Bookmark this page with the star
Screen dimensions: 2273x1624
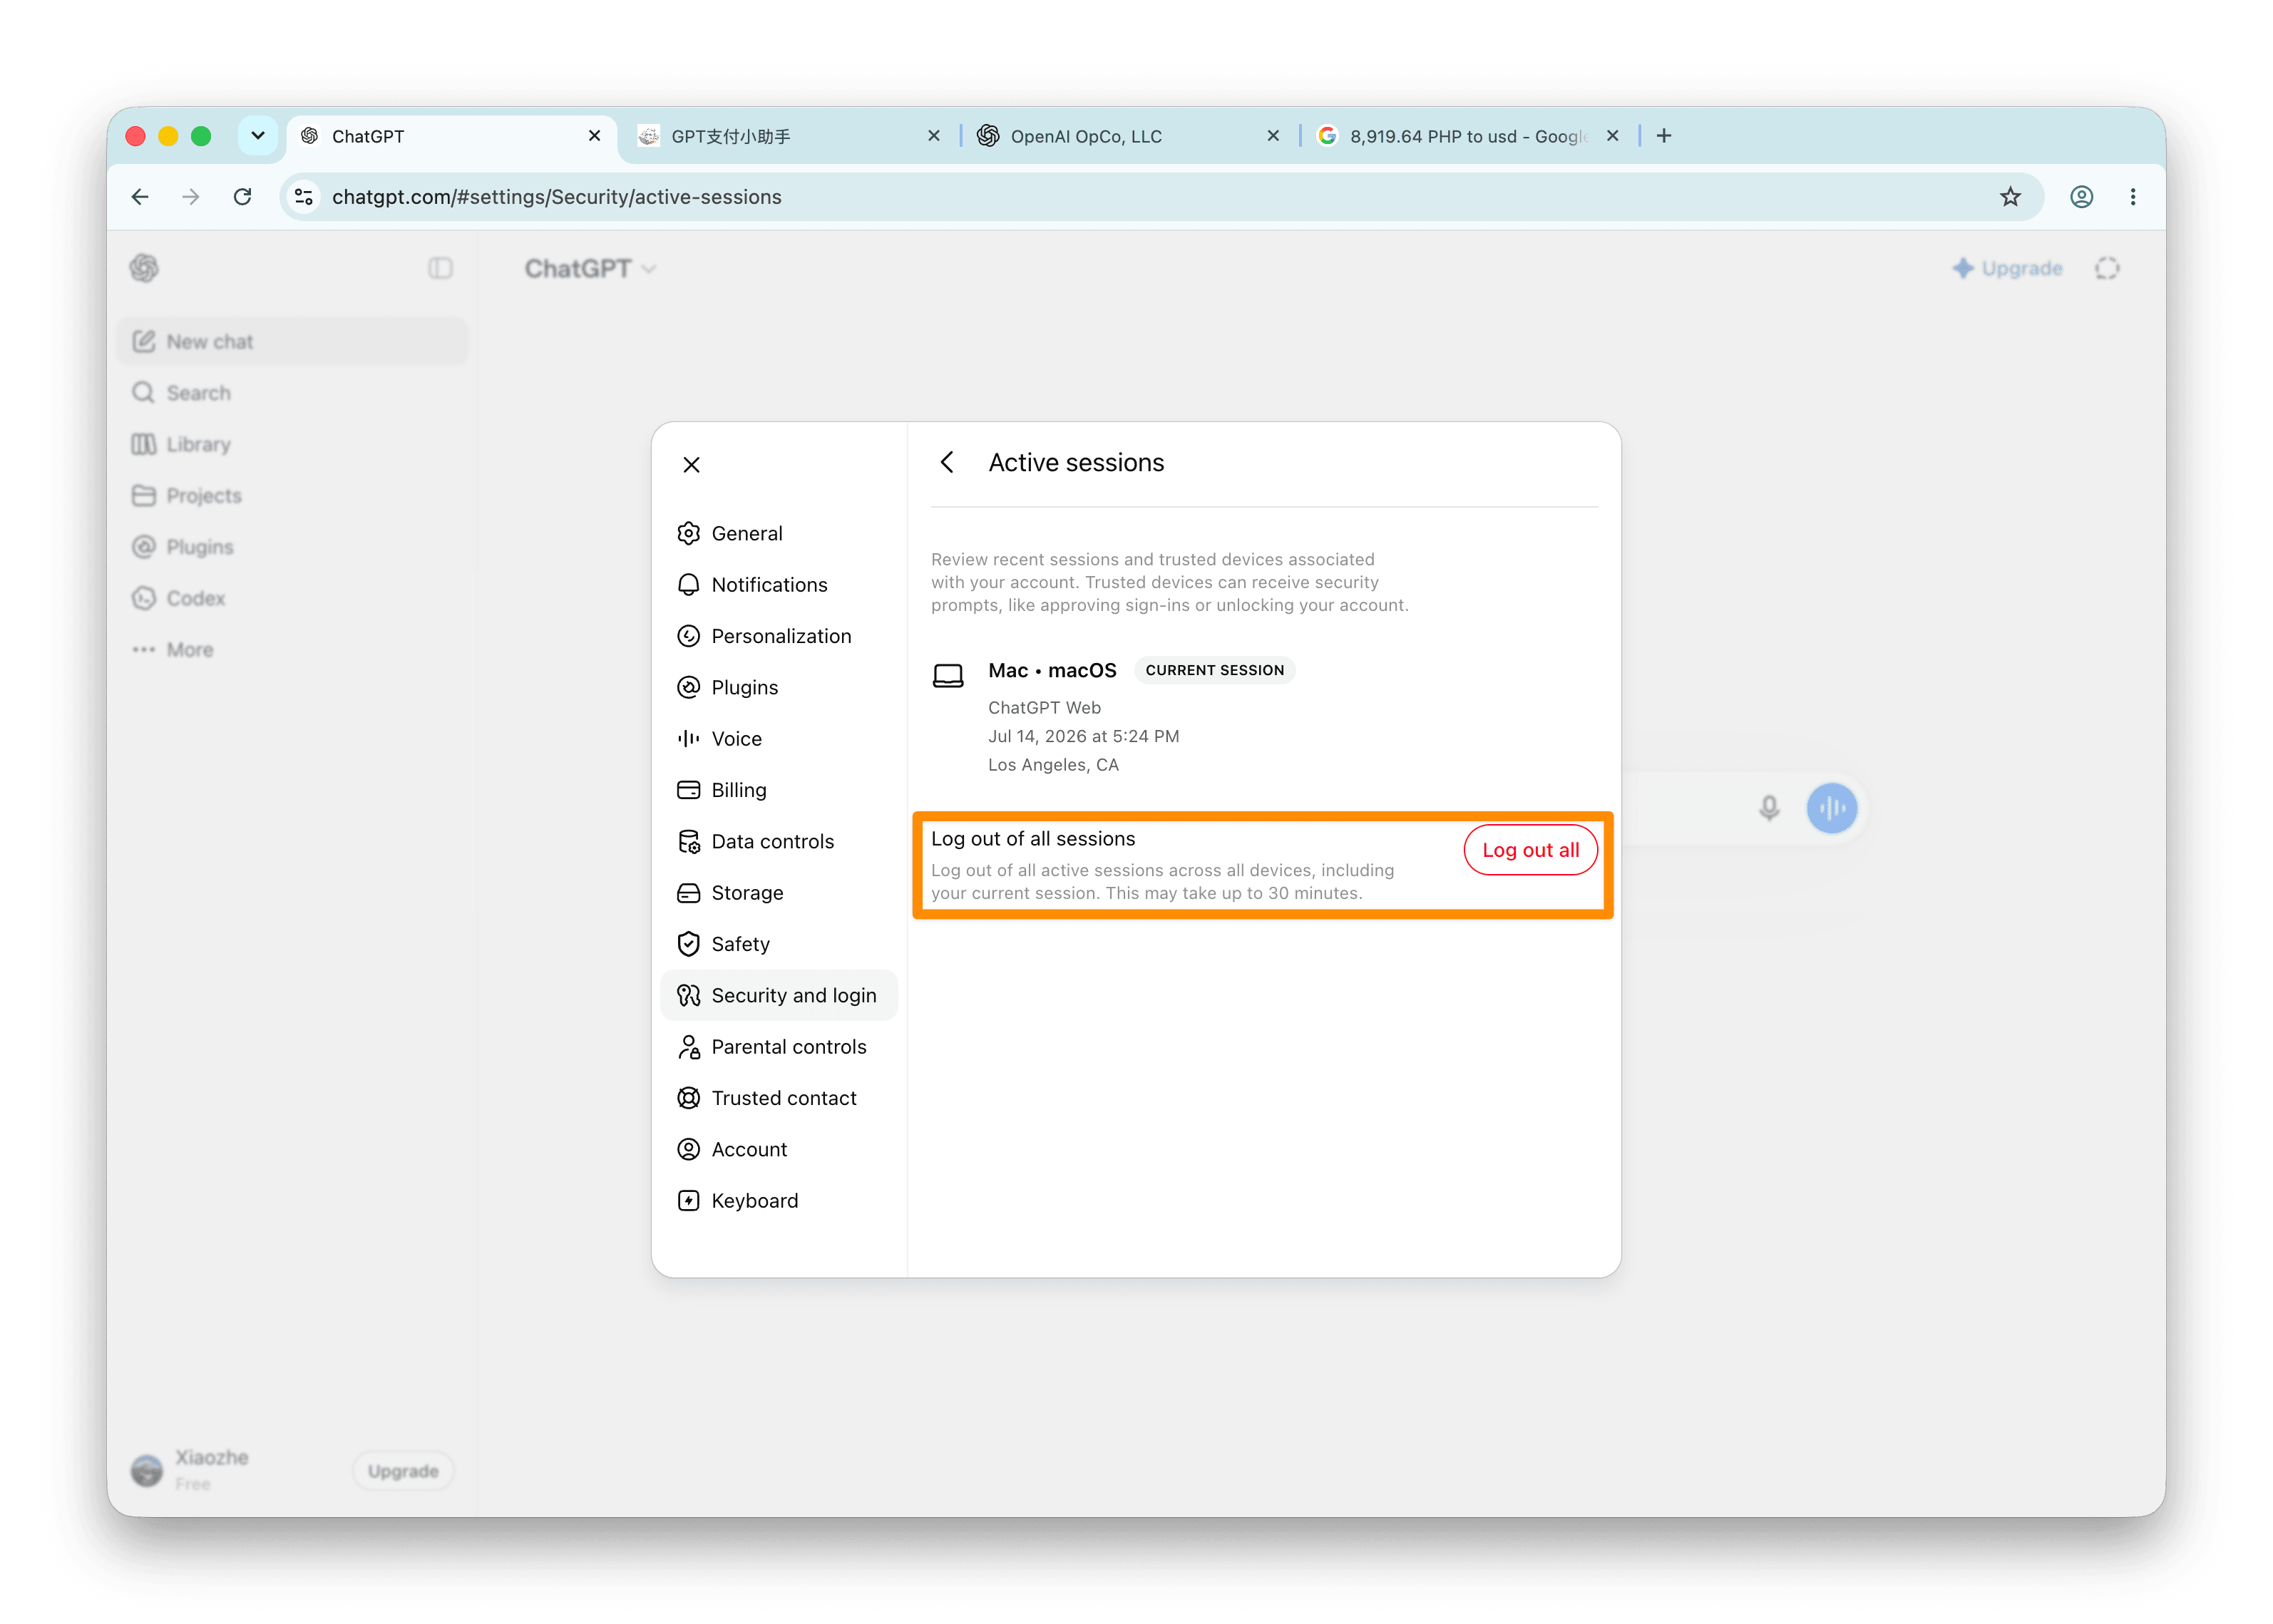coord(2010,197)
